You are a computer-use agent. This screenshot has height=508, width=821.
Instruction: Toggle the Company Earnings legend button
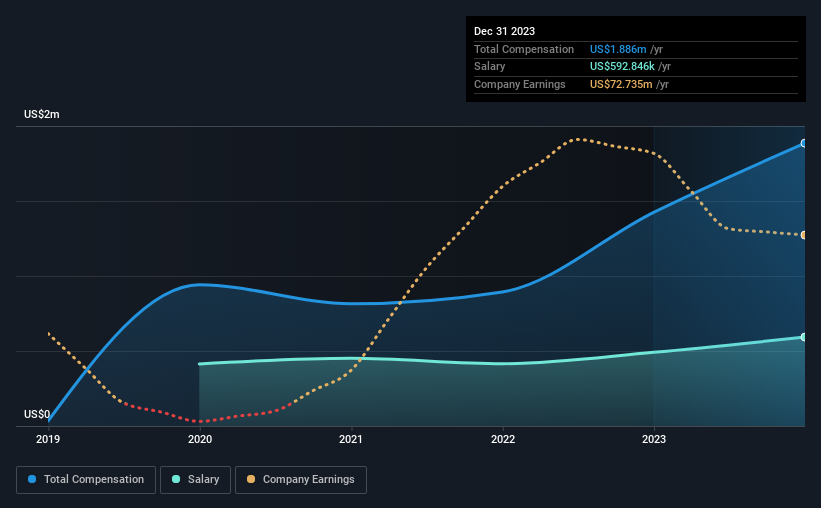point(301,480)
